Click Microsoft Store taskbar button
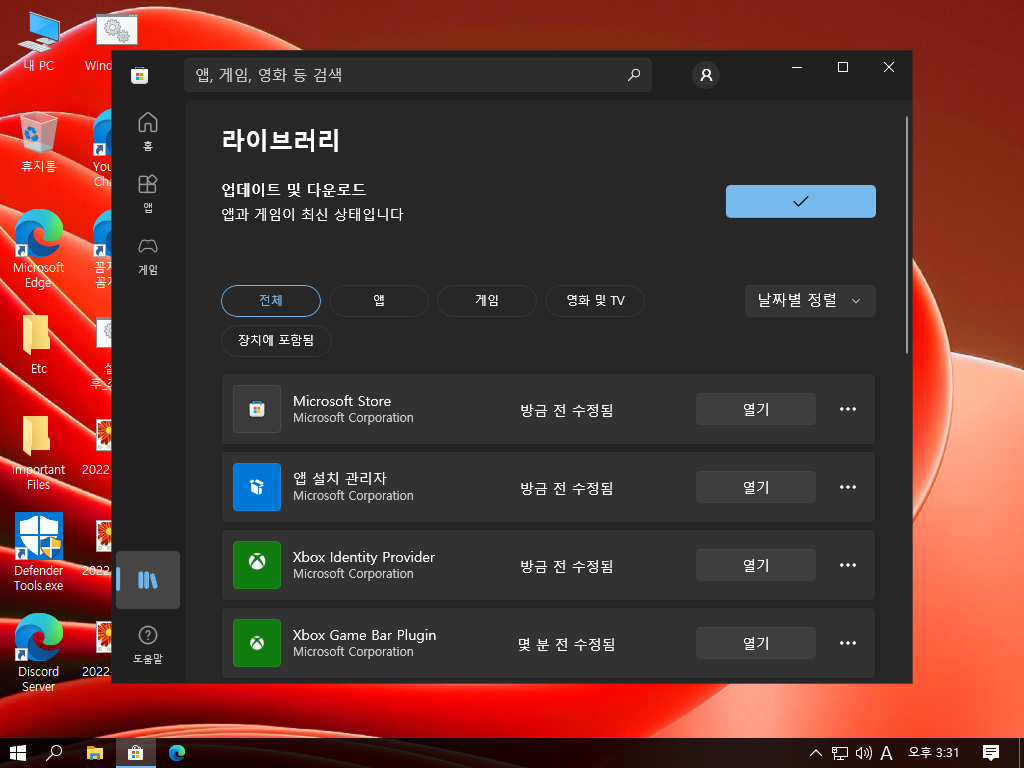This screenshot has height=768, width=1024. pyautogui.click(x=136, y=753)
